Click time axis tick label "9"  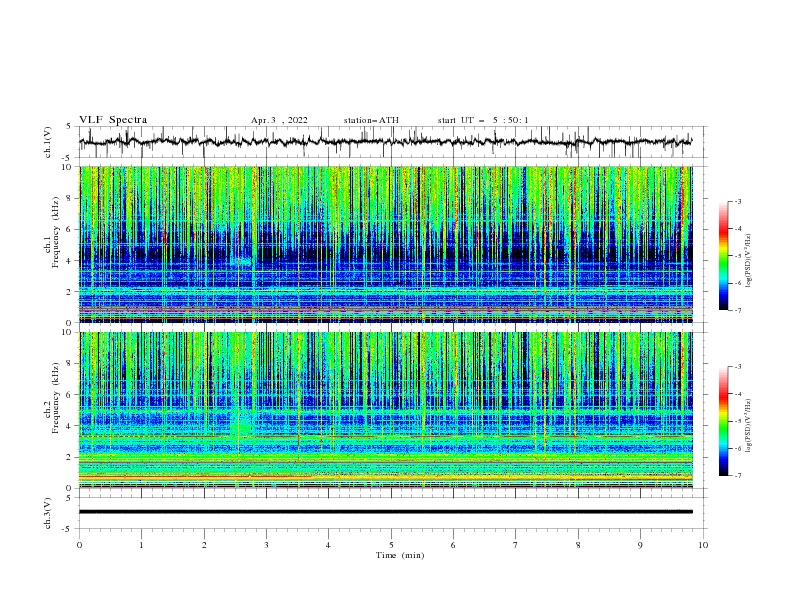[x=640, y=545]
